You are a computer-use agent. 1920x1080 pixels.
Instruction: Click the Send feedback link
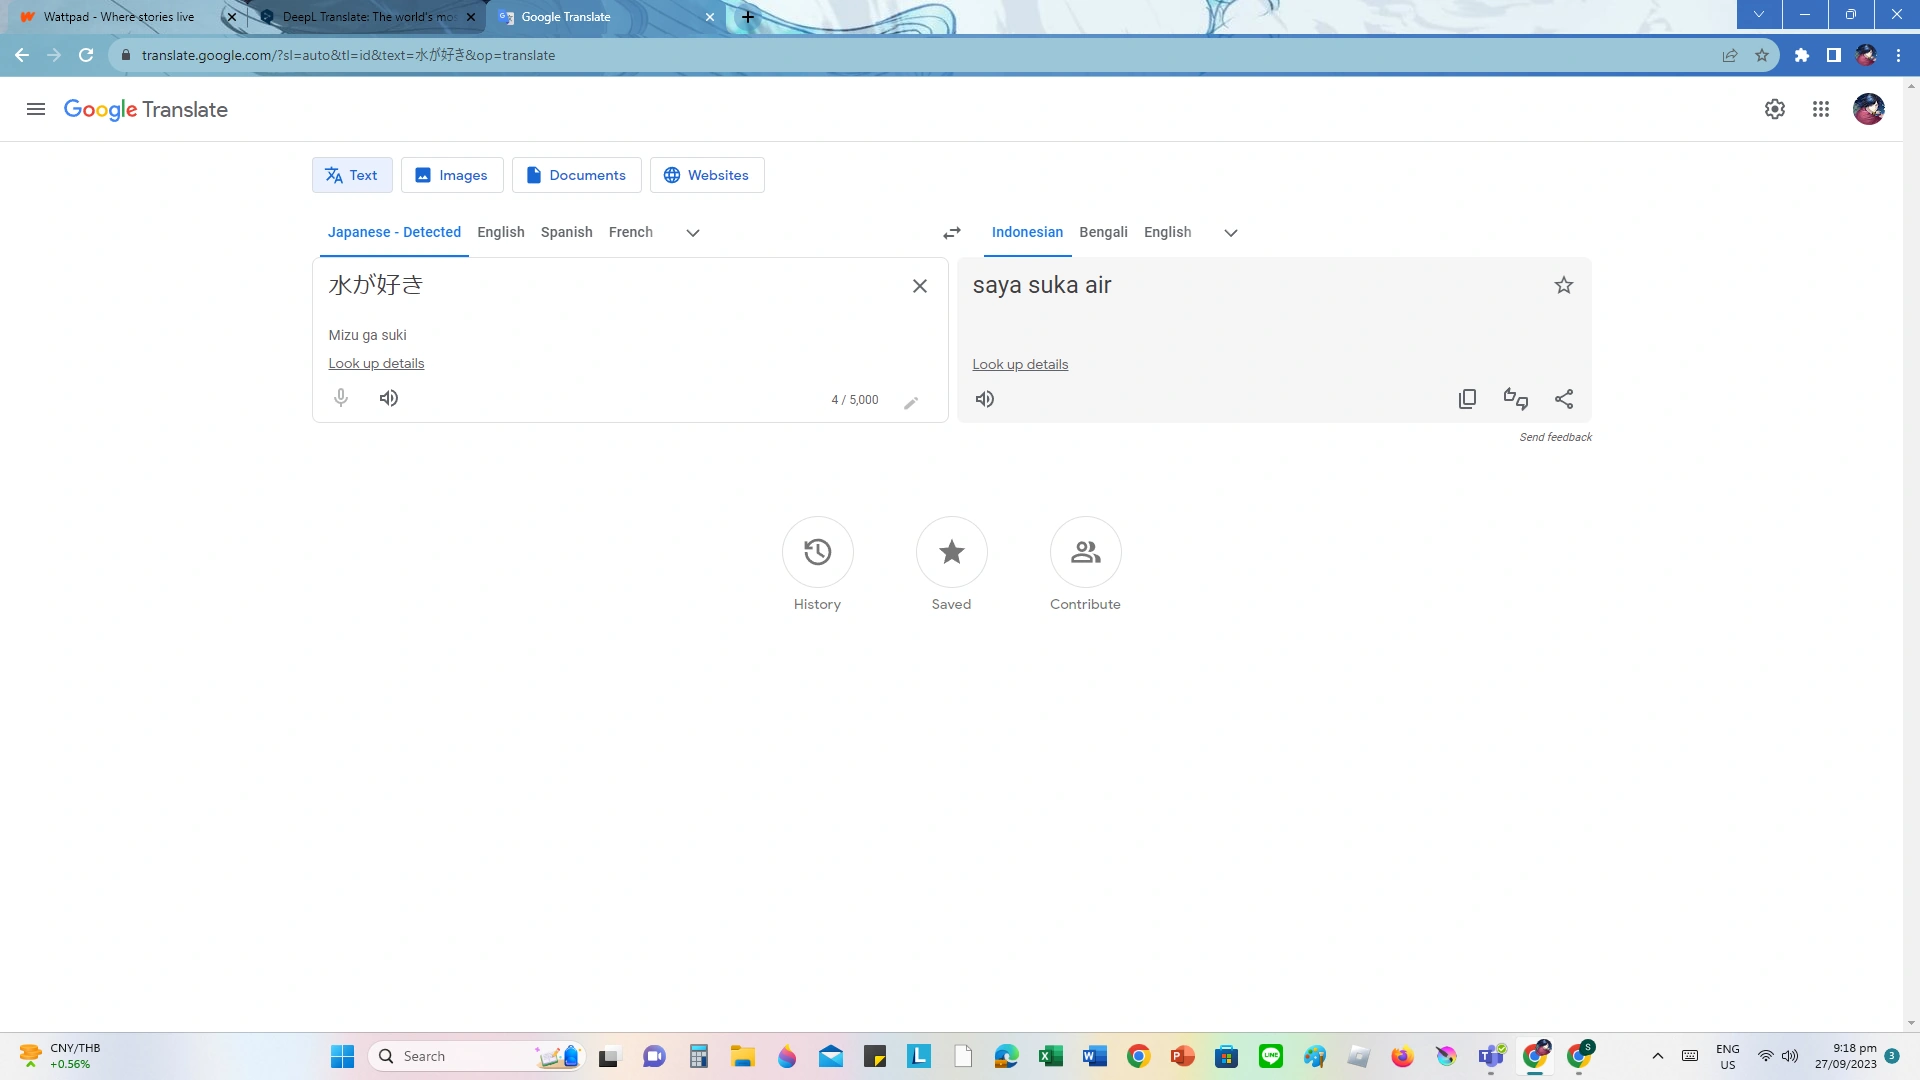tap(1555, 436)
